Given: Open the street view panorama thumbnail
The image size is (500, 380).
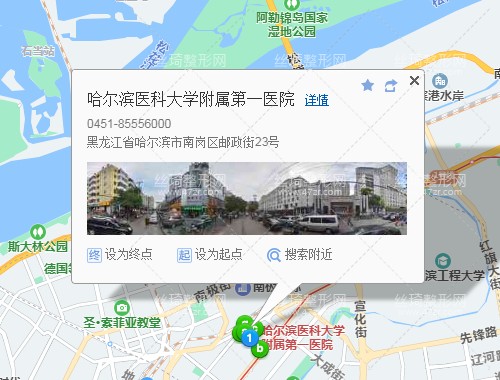Looking at the screenshot, I should 247,198.
